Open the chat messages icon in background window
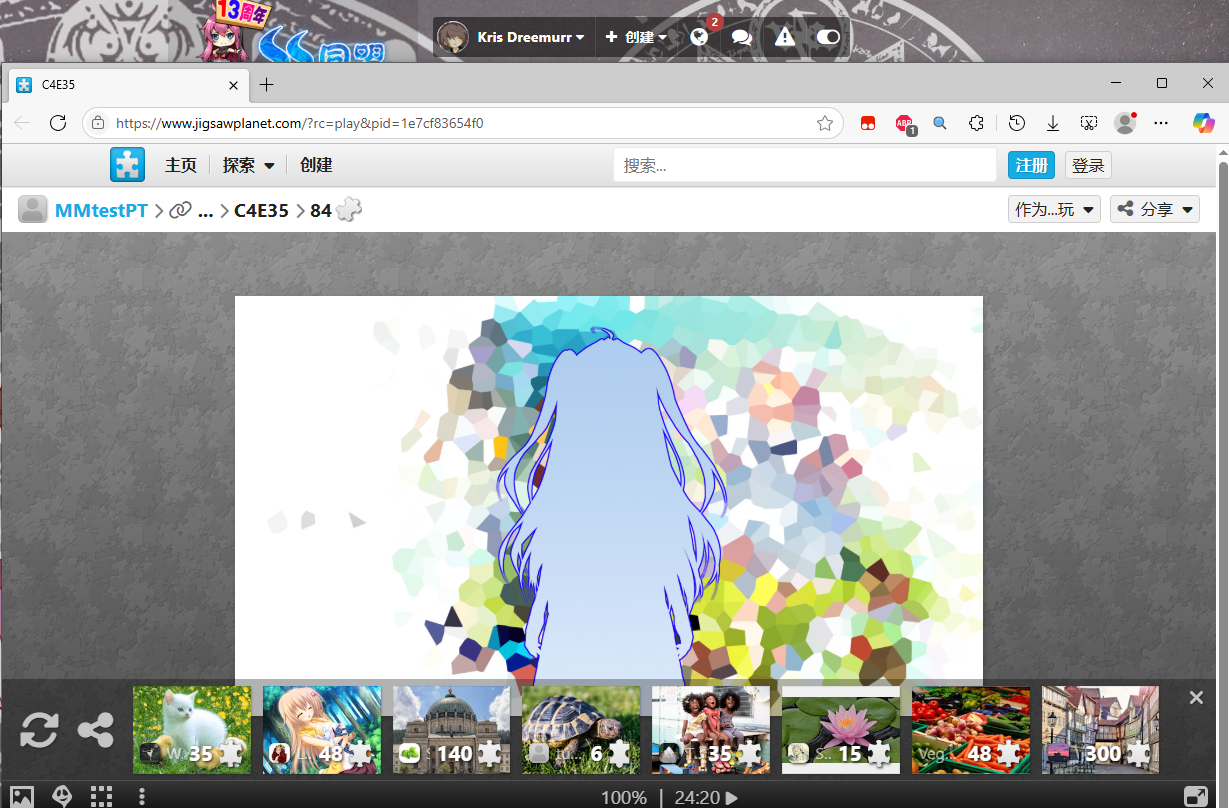Viewport: 1229px width, 808px height. coord(741,37)
